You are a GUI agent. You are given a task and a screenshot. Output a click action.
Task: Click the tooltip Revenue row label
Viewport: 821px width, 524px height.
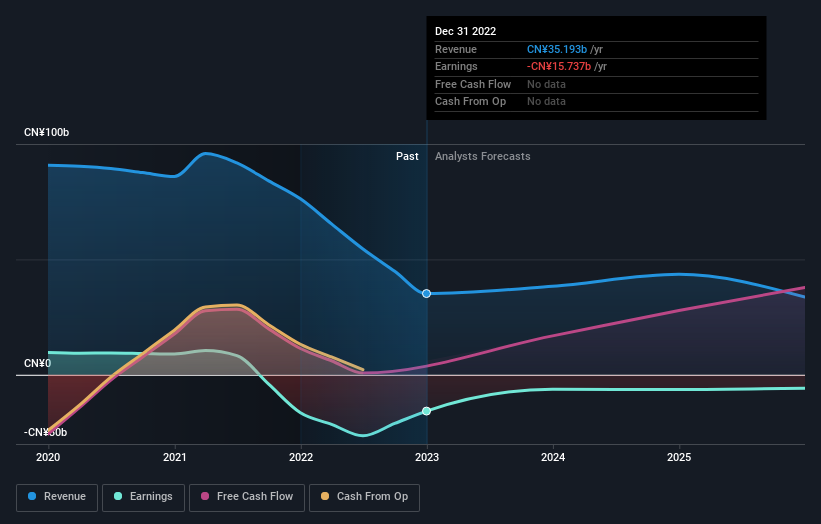pos(456,49)
